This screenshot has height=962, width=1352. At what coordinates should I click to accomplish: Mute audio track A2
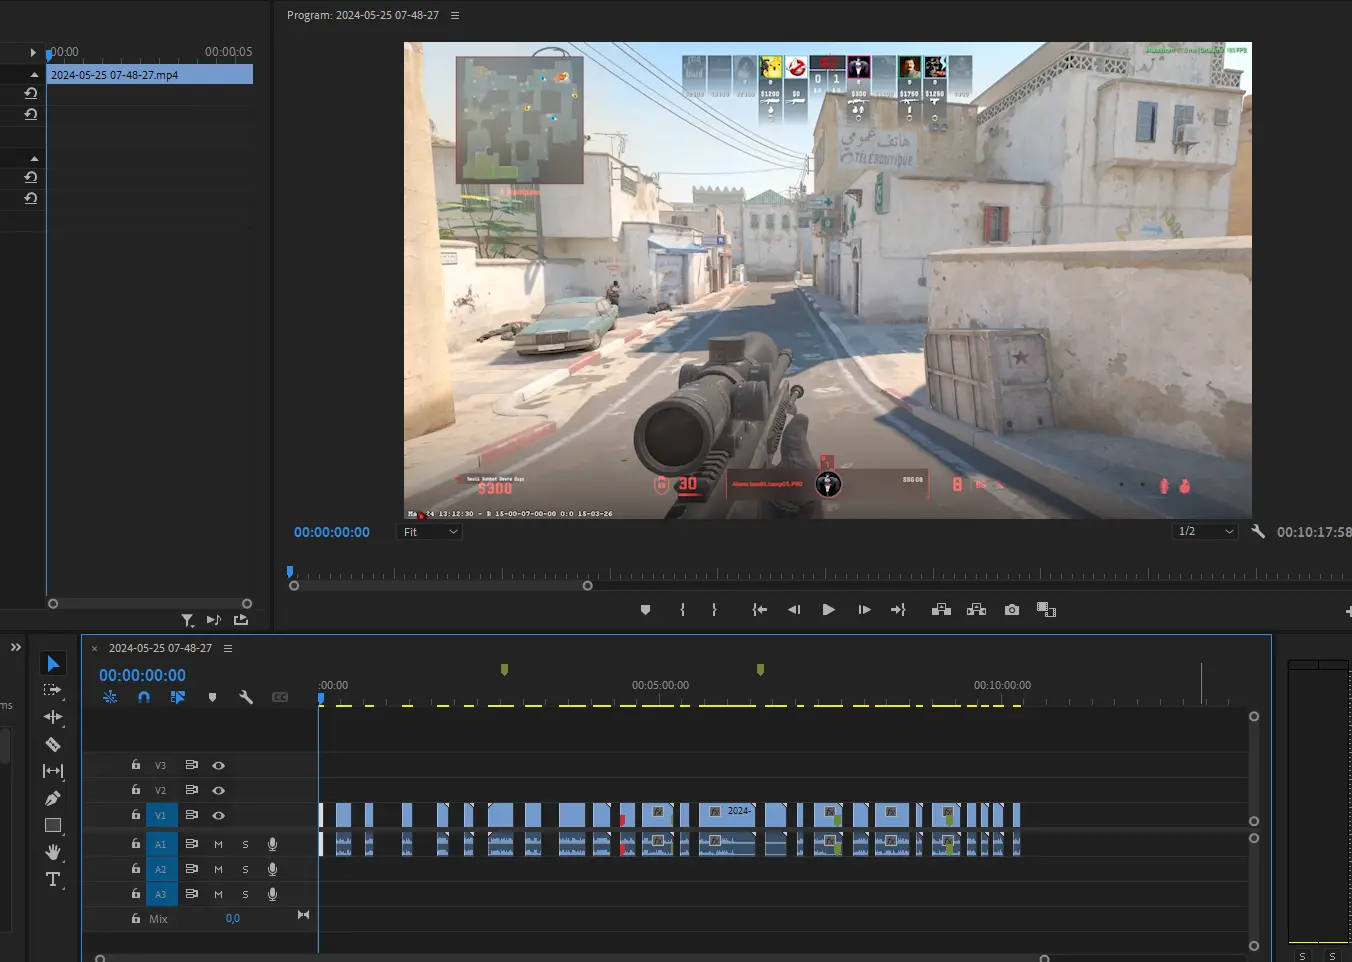click(x=218, y=869)
